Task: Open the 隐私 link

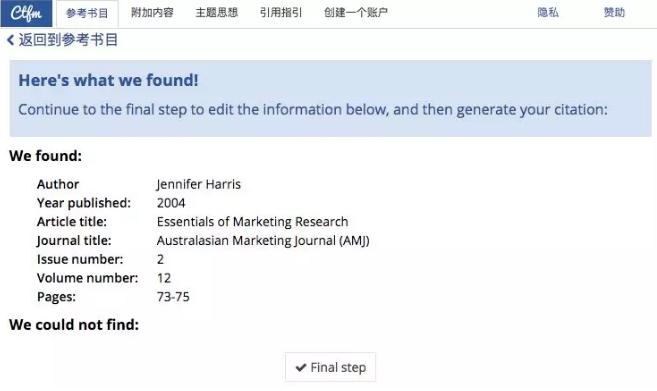Action: (548, 13)
